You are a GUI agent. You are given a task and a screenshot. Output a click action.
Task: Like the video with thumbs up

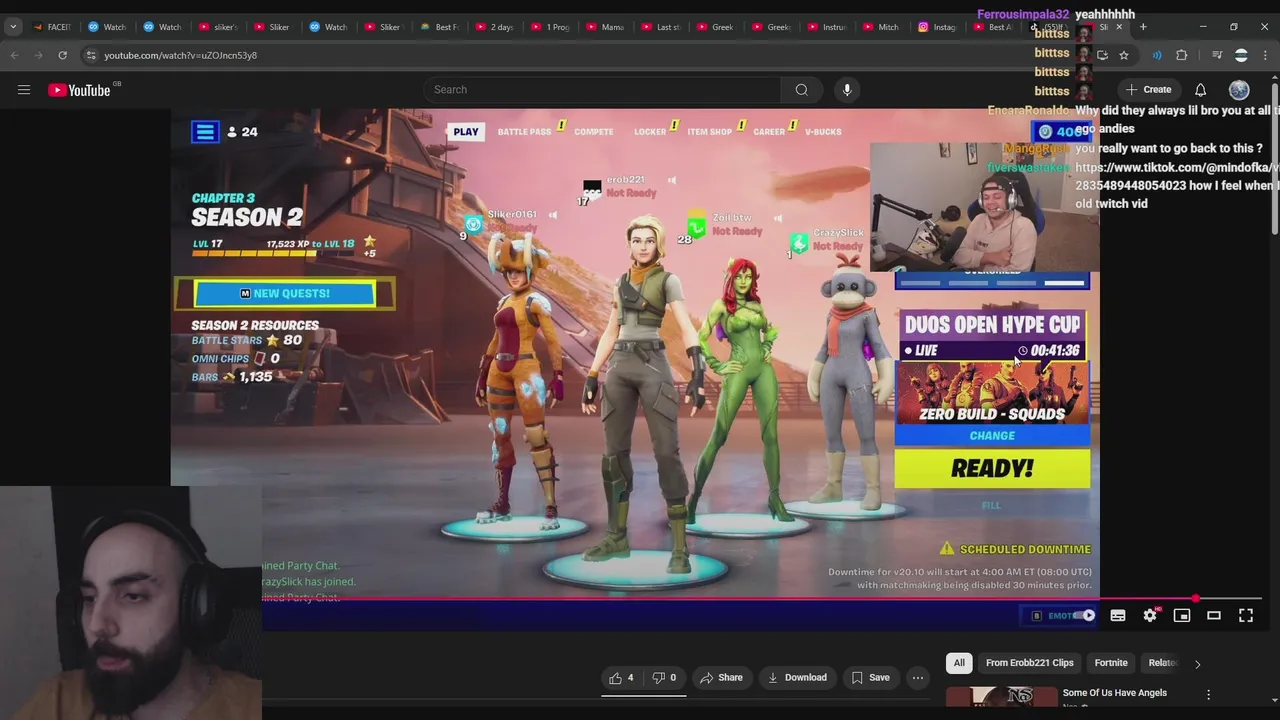tap(621, 677)
